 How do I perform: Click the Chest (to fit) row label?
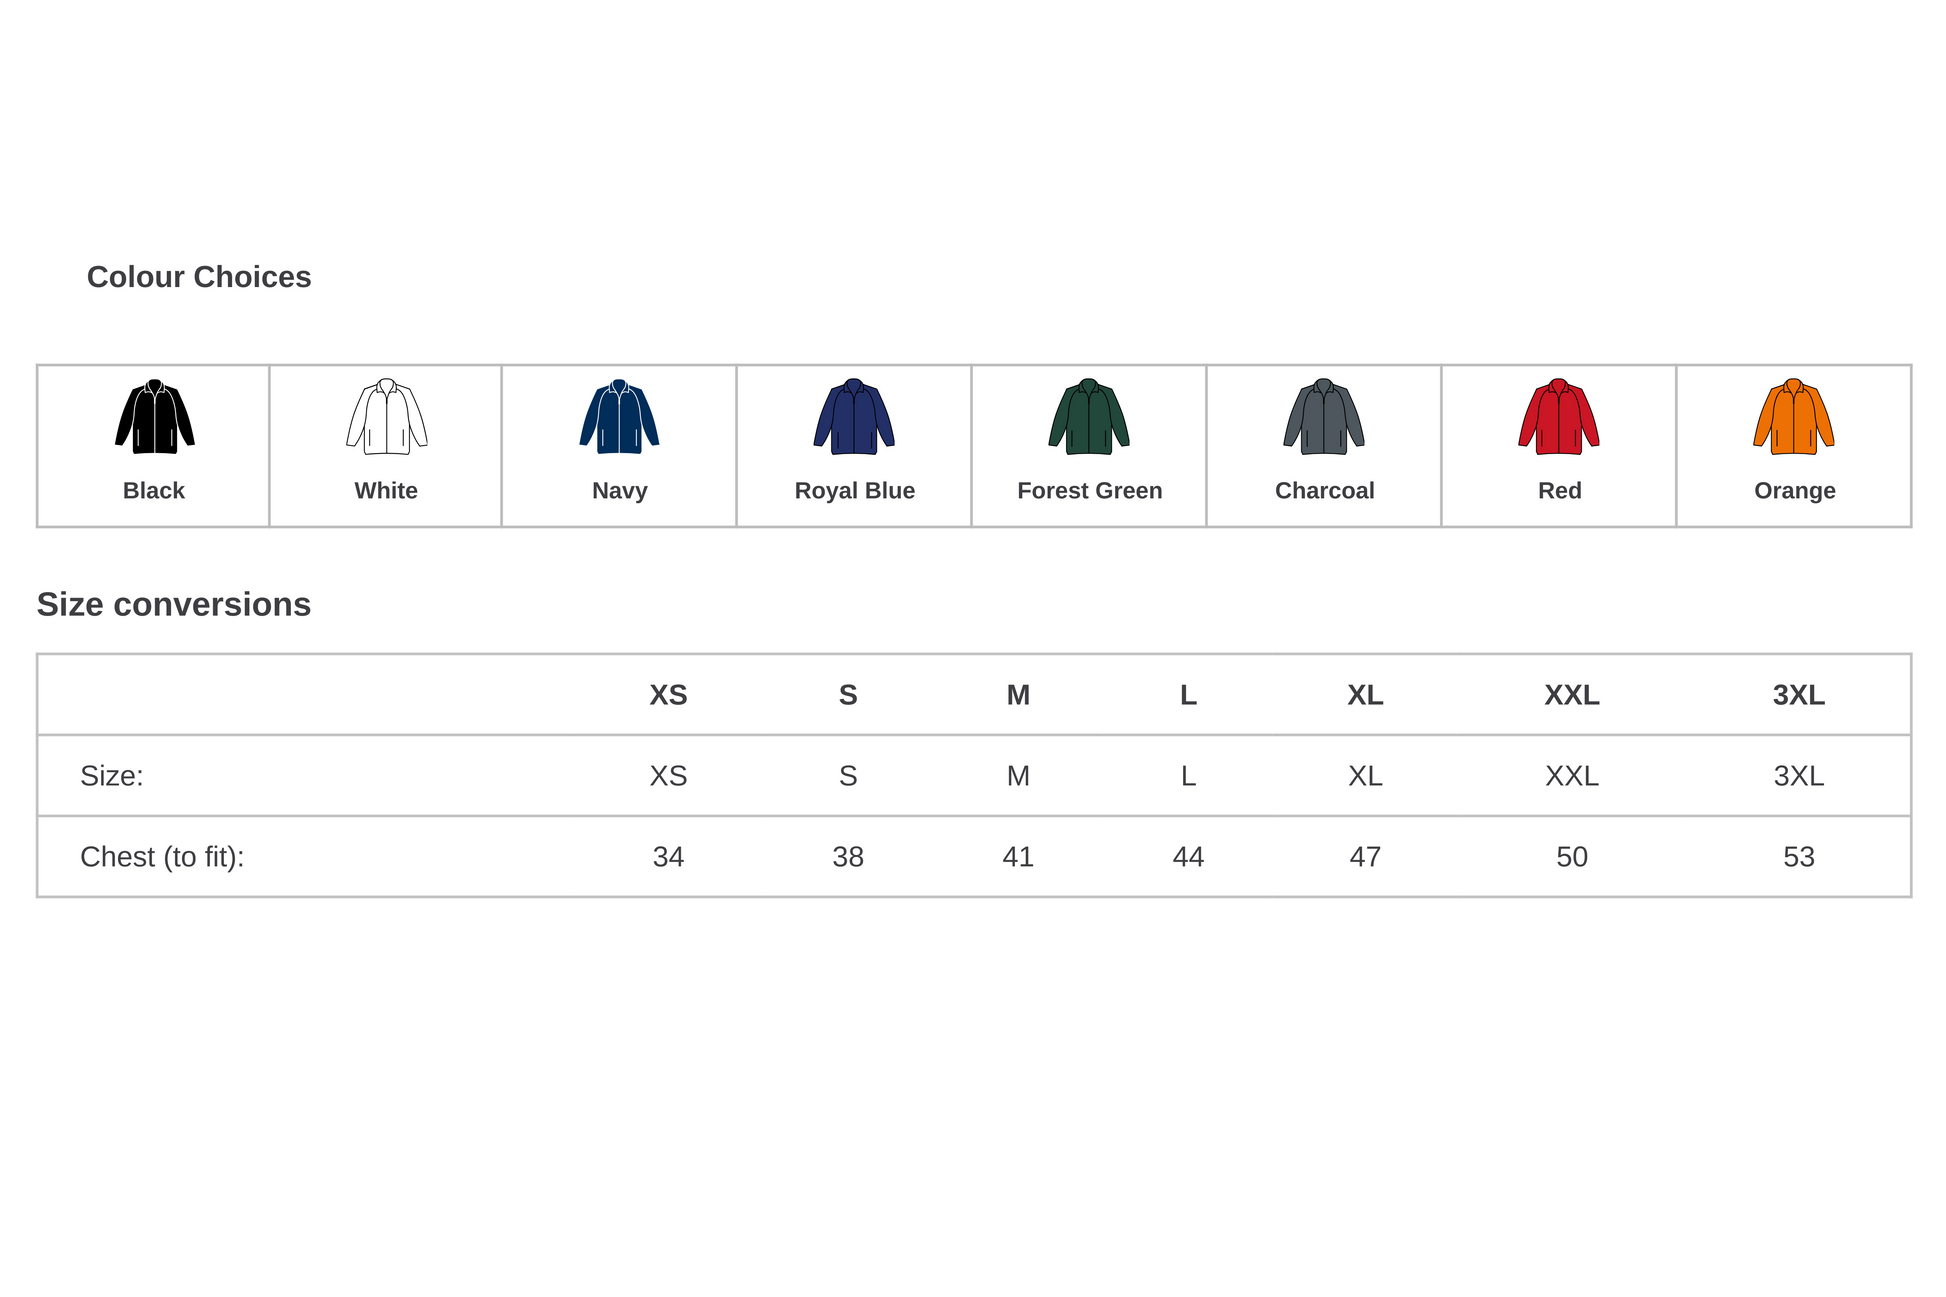[x=162, y=857]
